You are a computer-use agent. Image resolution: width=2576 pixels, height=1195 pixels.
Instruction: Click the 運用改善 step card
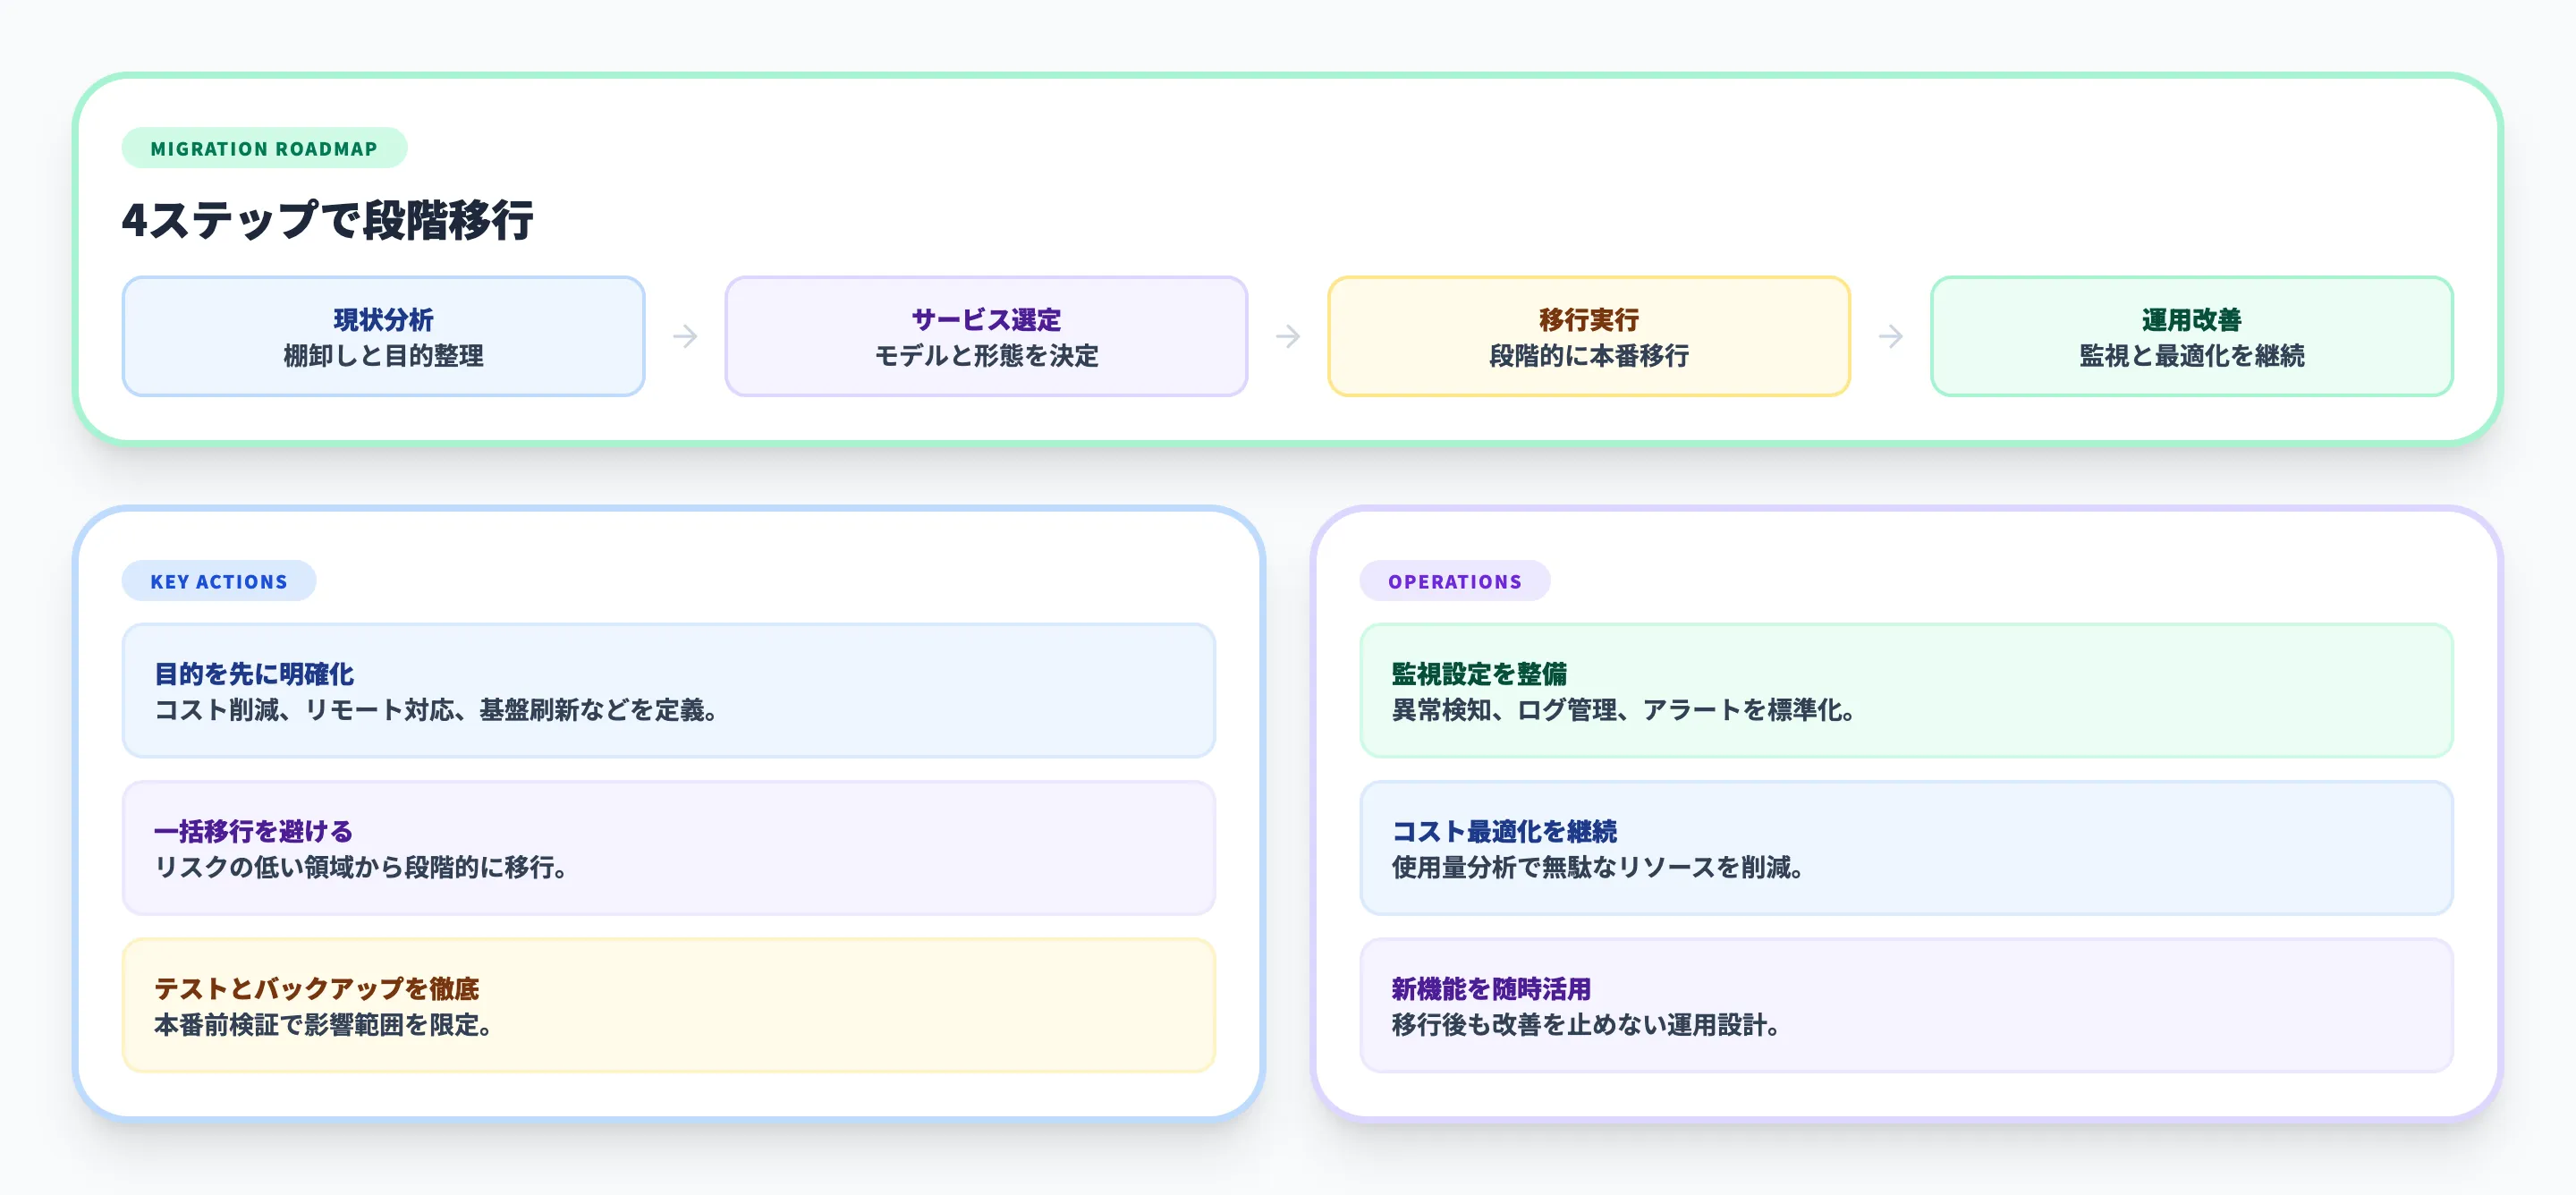[2192, 336]
